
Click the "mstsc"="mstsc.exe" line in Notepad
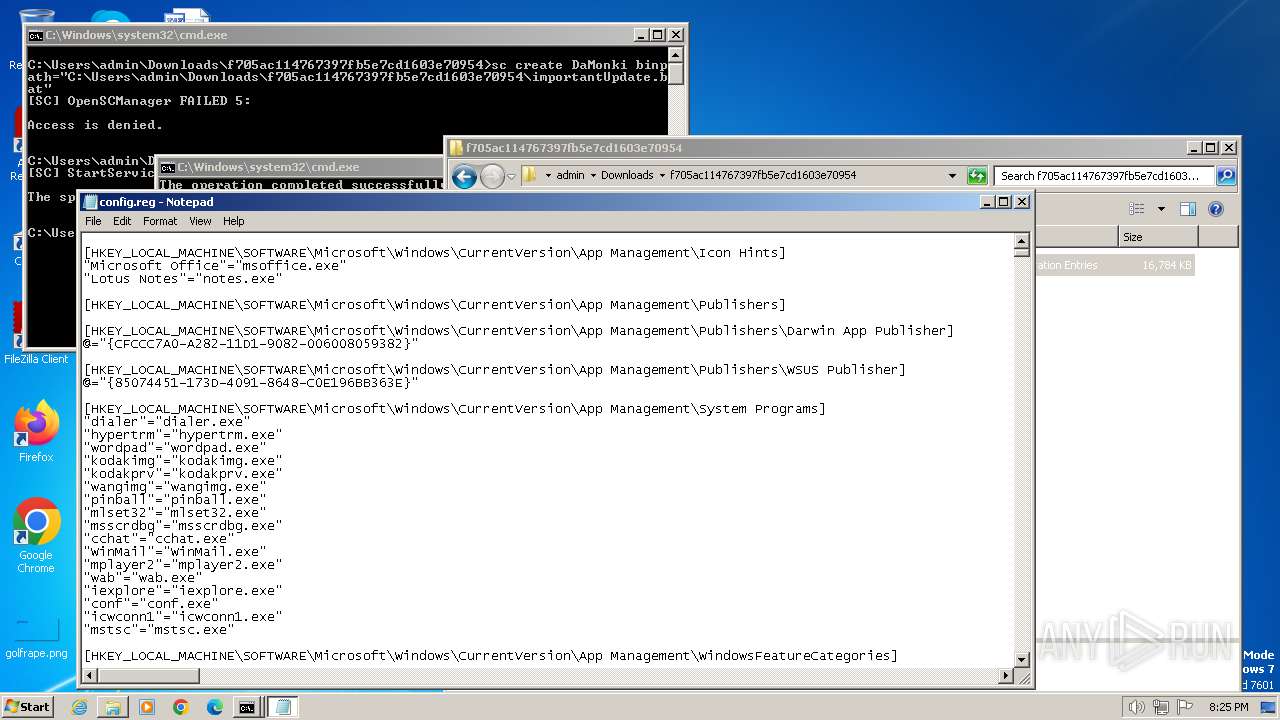coord(159,629)
